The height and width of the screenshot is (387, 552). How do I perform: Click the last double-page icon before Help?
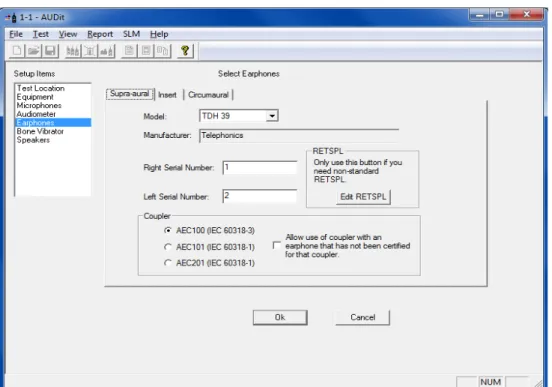(163, 51)
